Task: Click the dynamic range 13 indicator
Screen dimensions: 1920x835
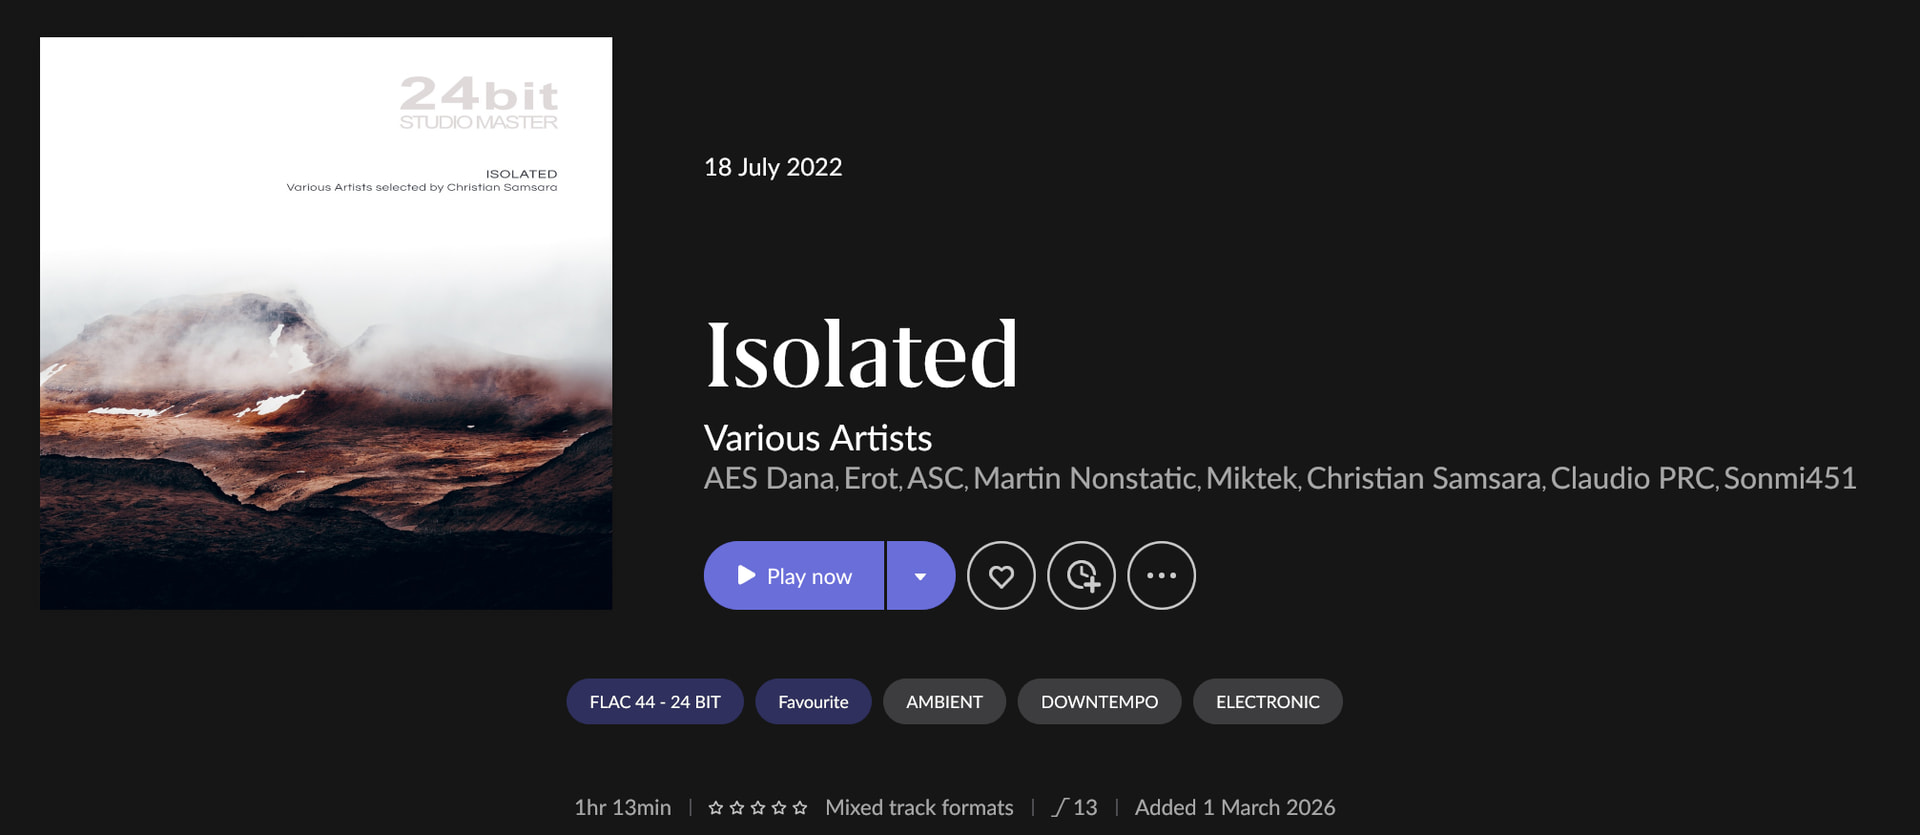Action: tap(1075, 808)
